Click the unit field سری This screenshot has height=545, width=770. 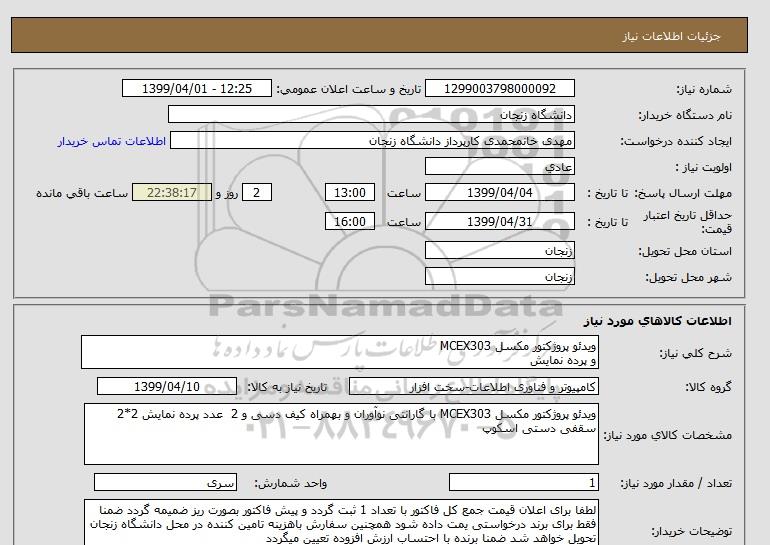click(x=165, y=483)
